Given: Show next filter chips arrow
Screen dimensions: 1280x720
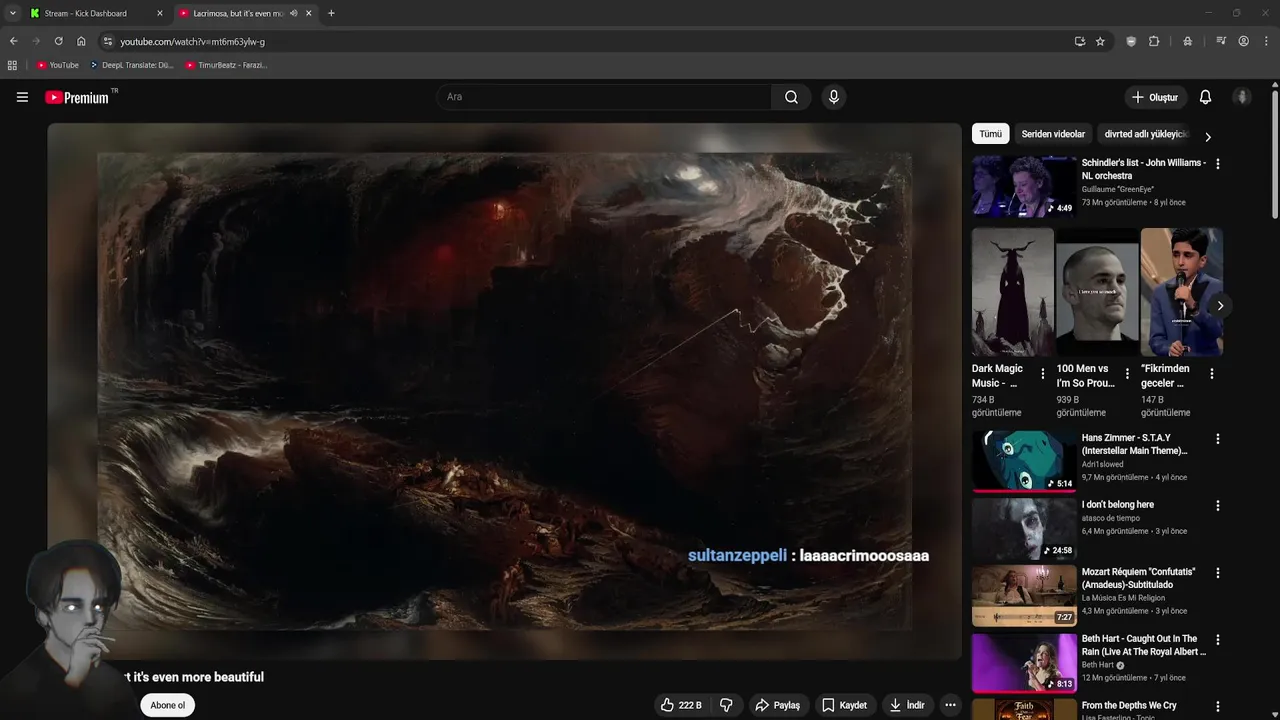Looking at the screenshot, I should click(x=1207, y=137).
